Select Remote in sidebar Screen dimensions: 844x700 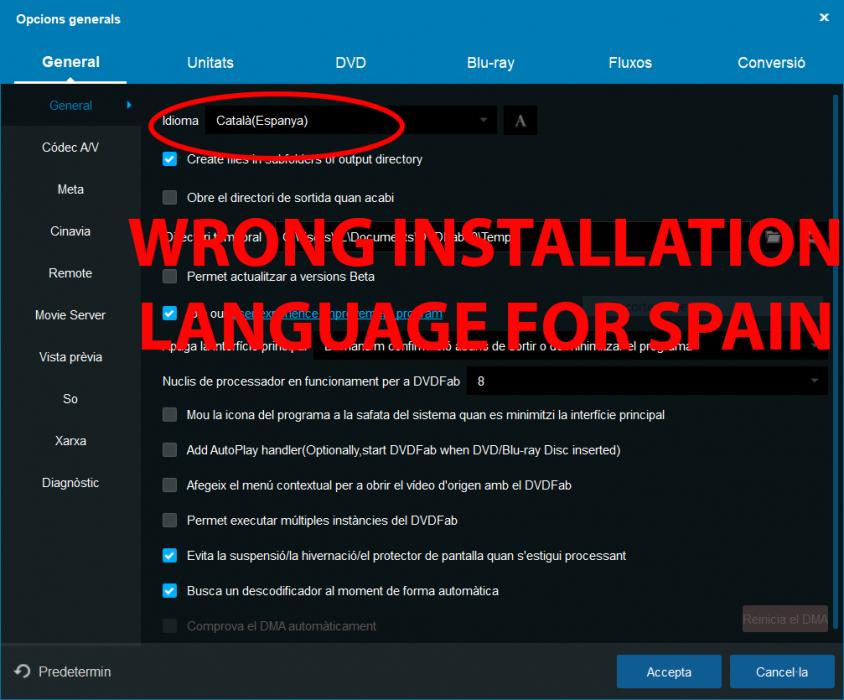click(71, 273)
